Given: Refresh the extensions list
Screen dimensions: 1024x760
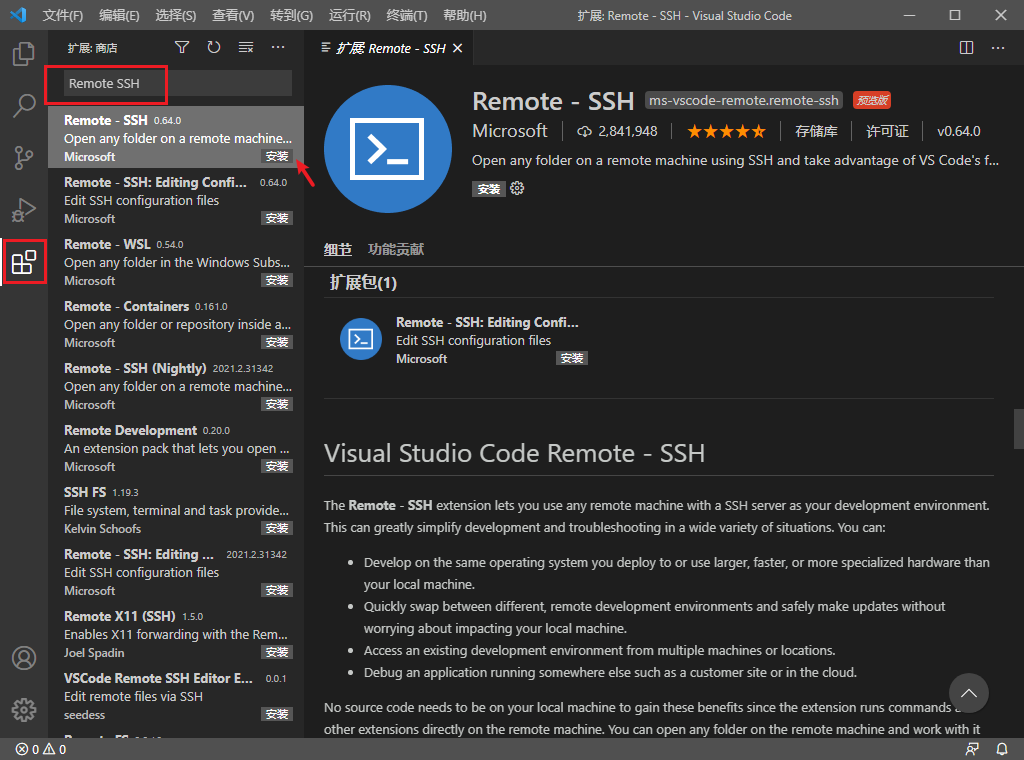Looking at the screenshot, I should (214, 47).
